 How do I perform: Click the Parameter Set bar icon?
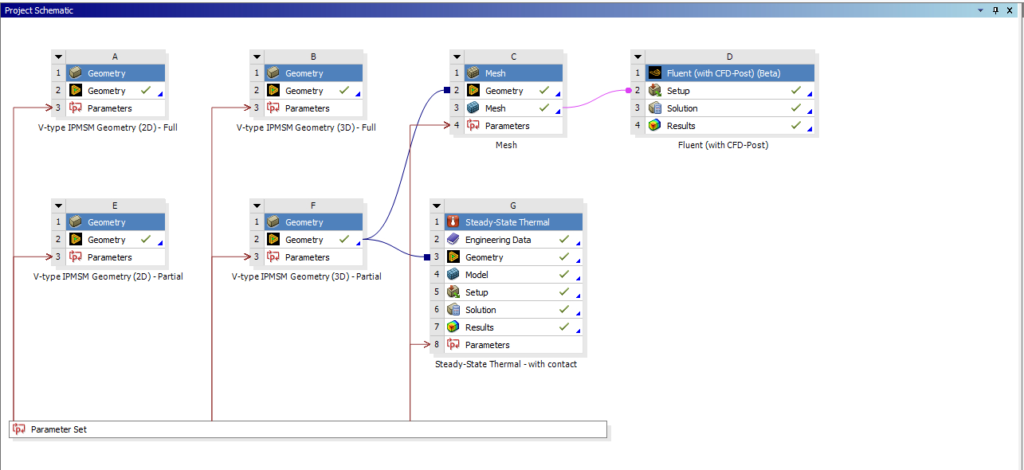pyautogui.click(x=19, y=430)
